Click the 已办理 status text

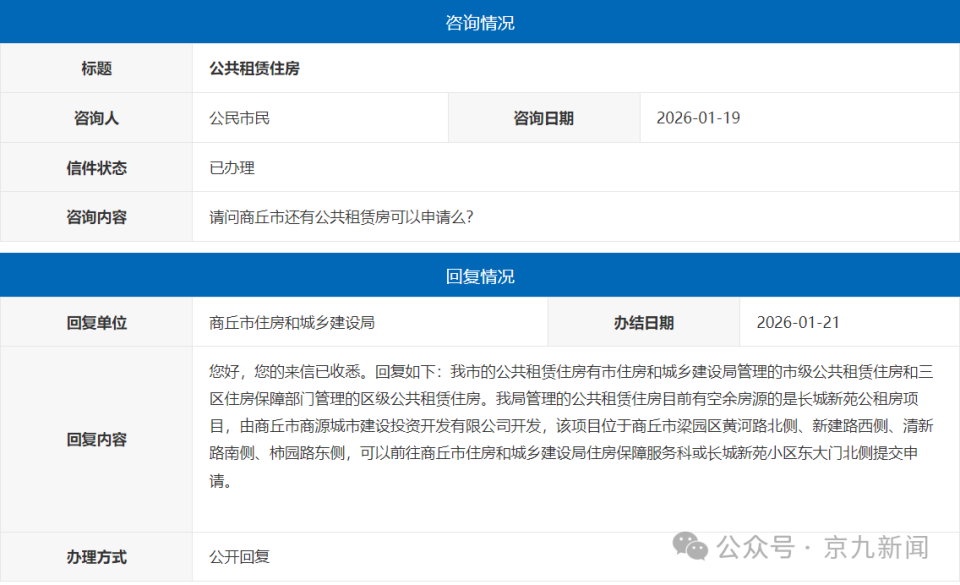[x=228, y=167]
